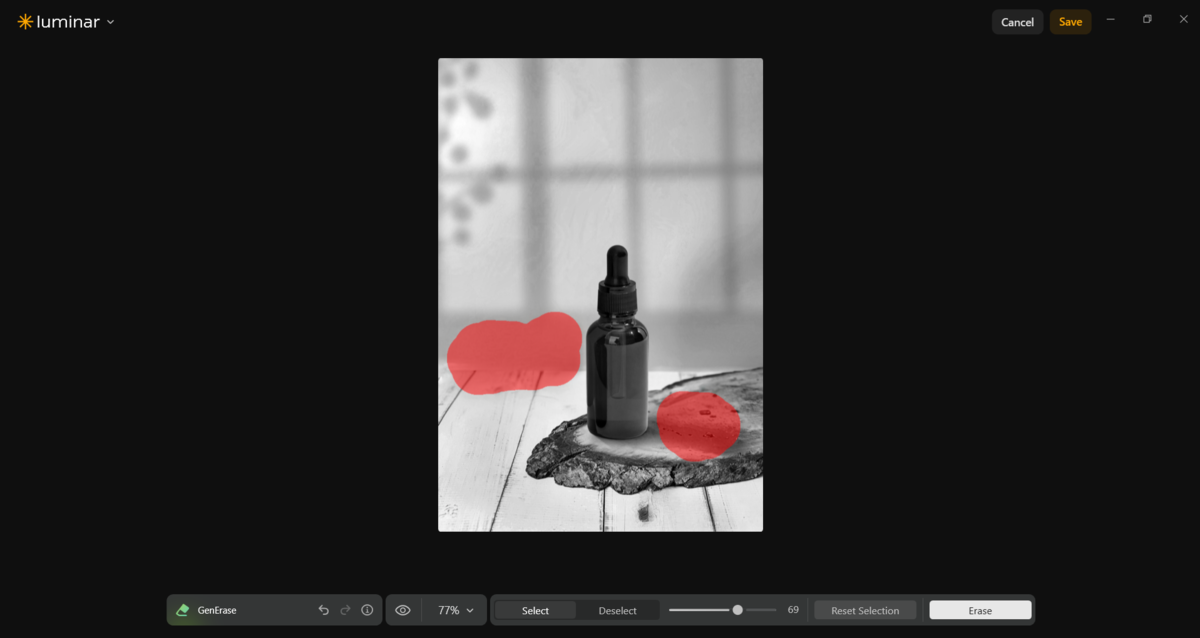Screen dimensions: 1200x638
Task: Minimize the Luminar window
Action: pos(1110,20)
